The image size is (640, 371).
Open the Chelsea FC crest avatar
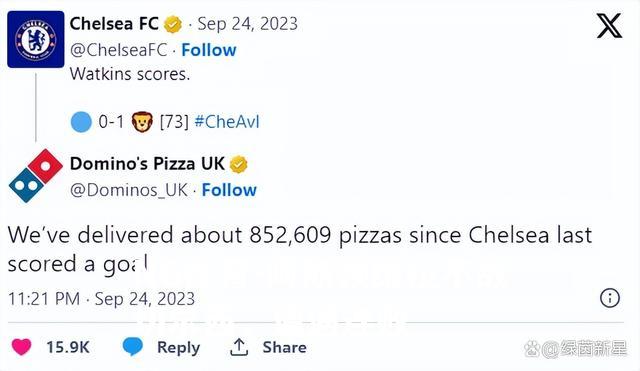36,39
